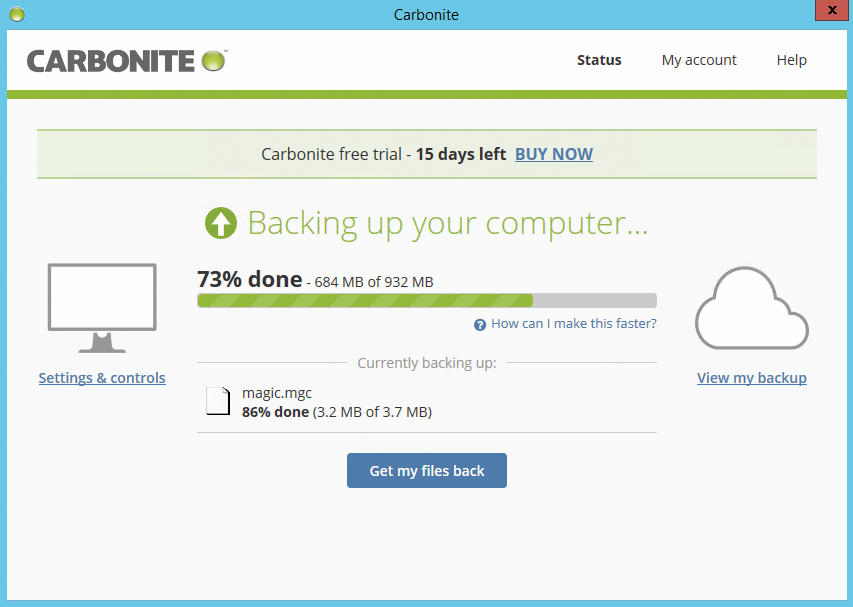Open the Help tab

tap(792, 60)
